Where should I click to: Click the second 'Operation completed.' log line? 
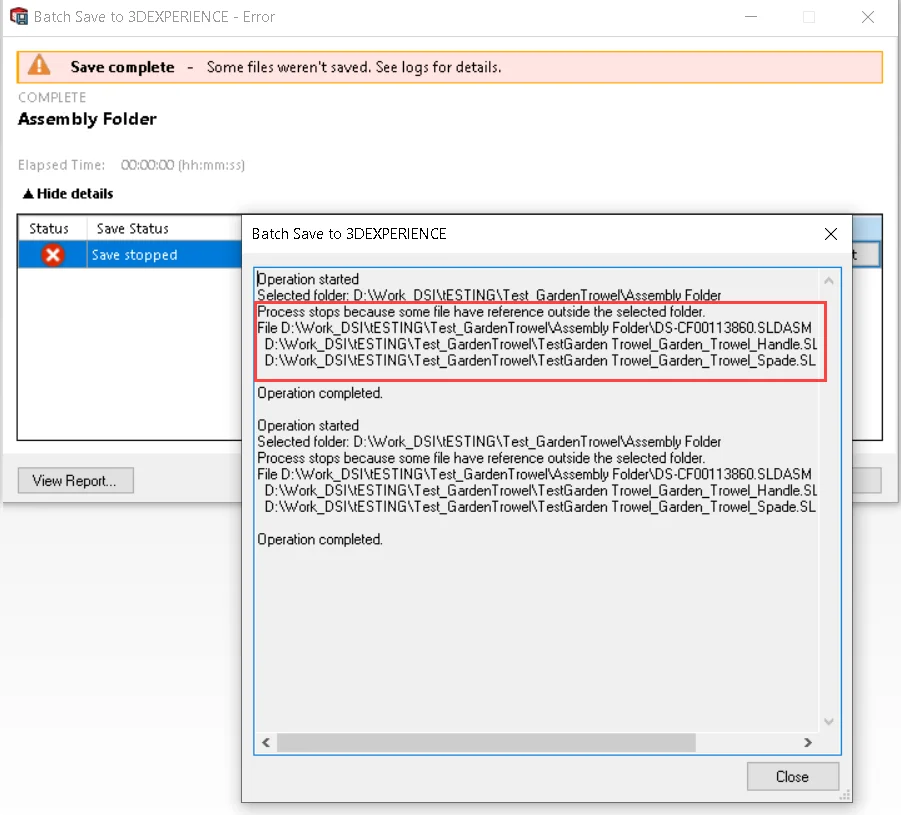click(x=320, y=539)
